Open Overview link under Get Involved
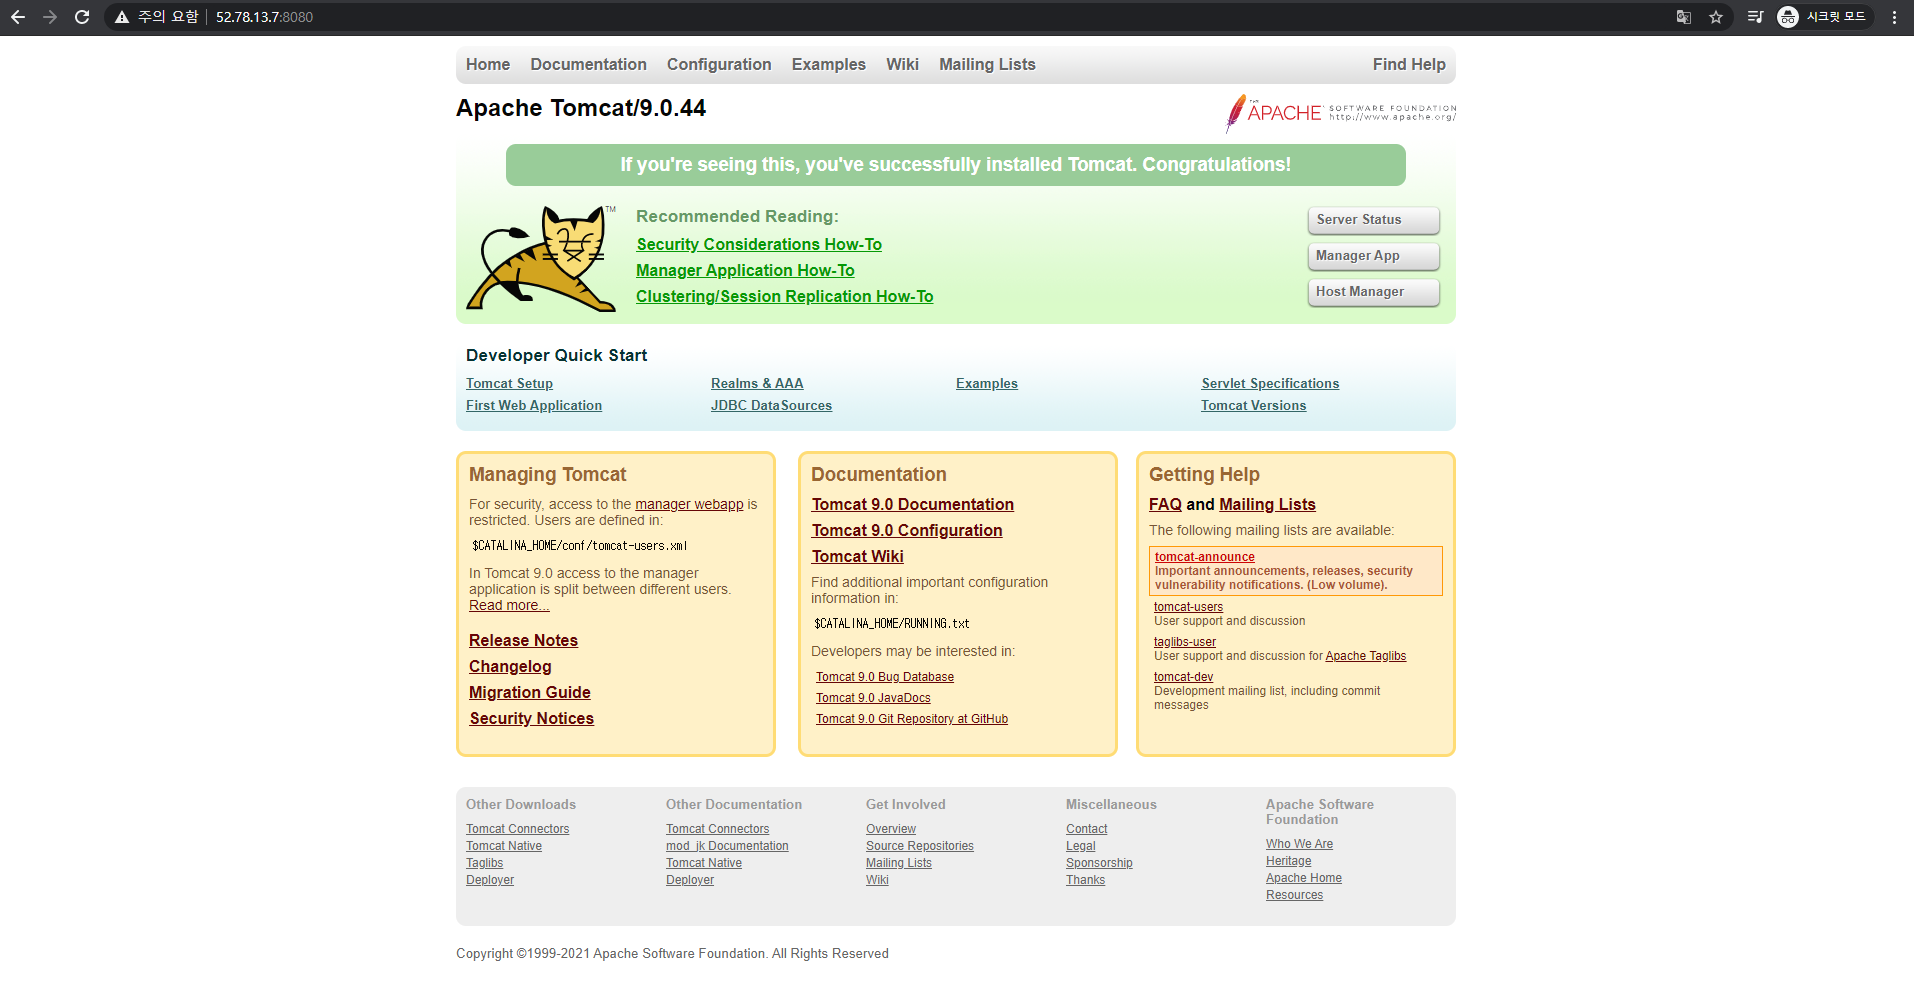The image size is (1914, 1002). [x=891, y=829]
